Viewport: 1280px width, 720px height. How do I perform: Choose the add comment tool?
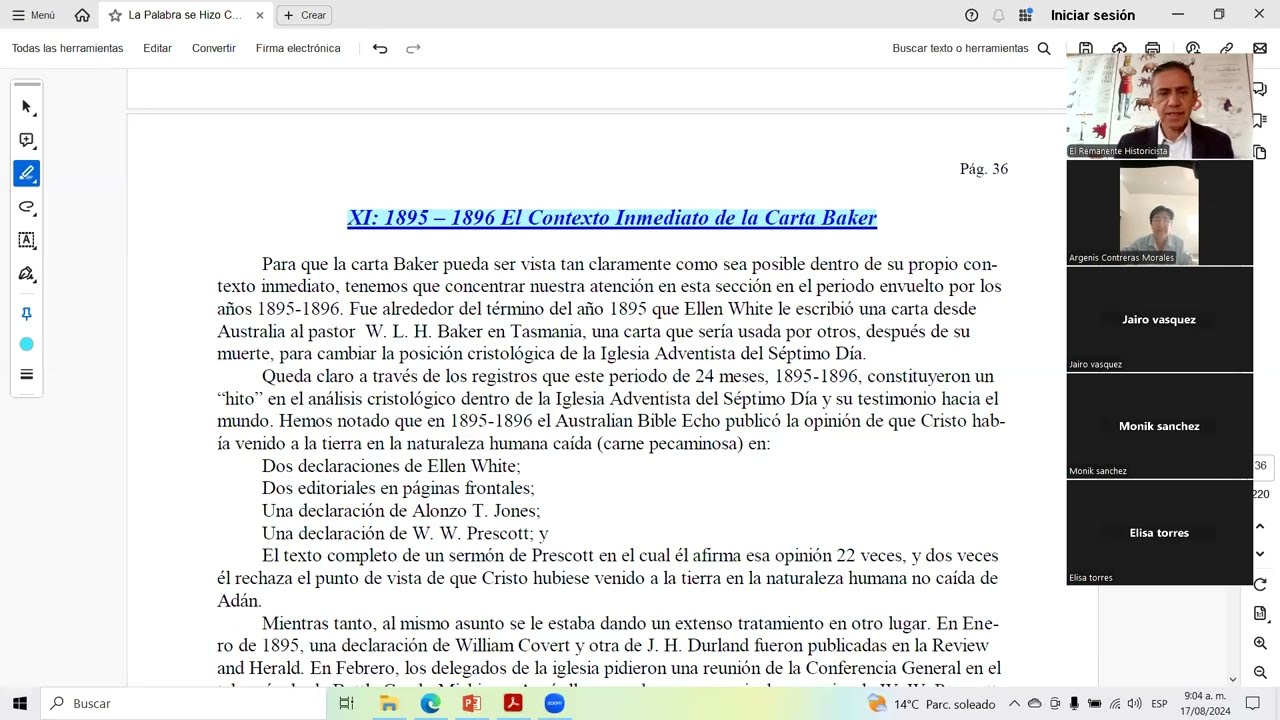tap(27, 140)
